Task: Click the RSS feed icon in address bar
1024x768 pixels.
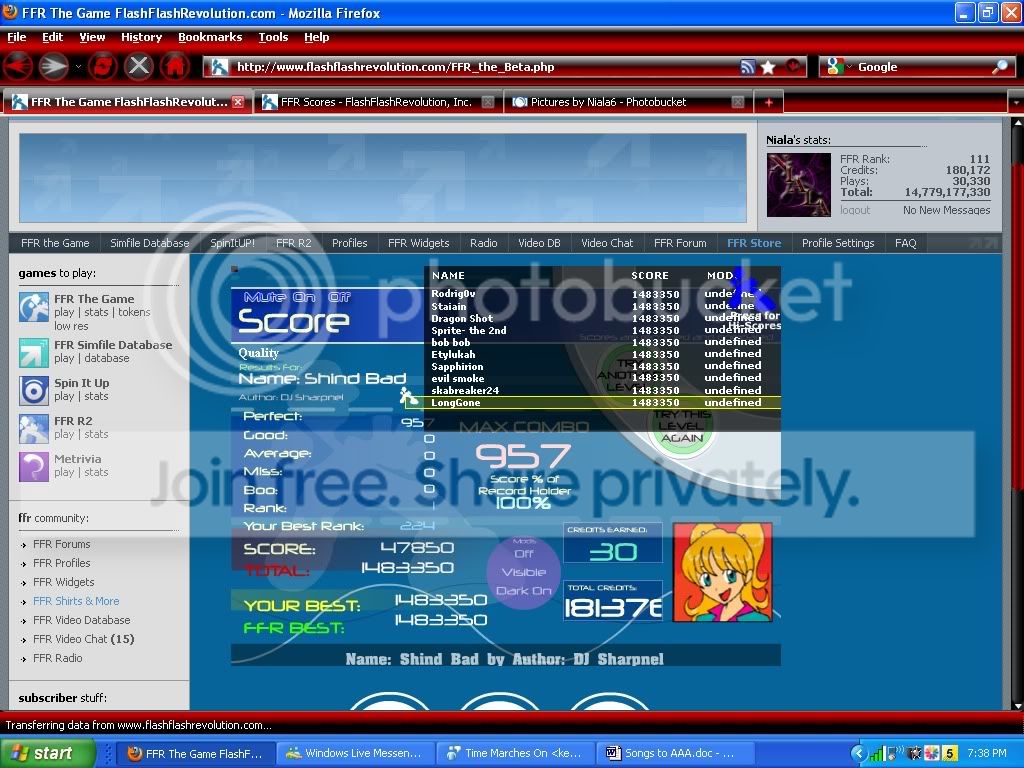Action: pyautogui.click(x=747, y=67)
